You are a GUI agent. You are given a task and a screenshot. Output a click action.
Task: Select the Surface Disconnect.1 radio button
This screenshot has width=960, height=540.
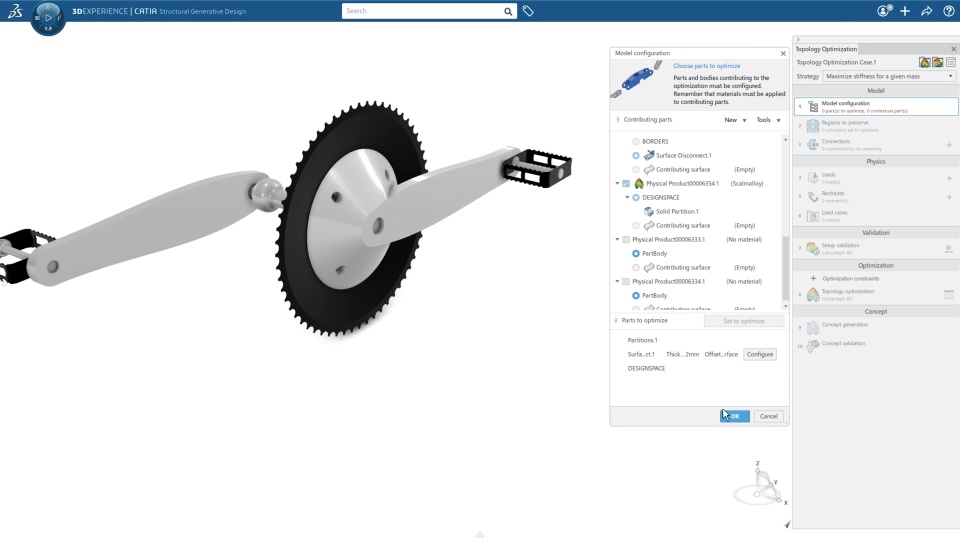636,156
